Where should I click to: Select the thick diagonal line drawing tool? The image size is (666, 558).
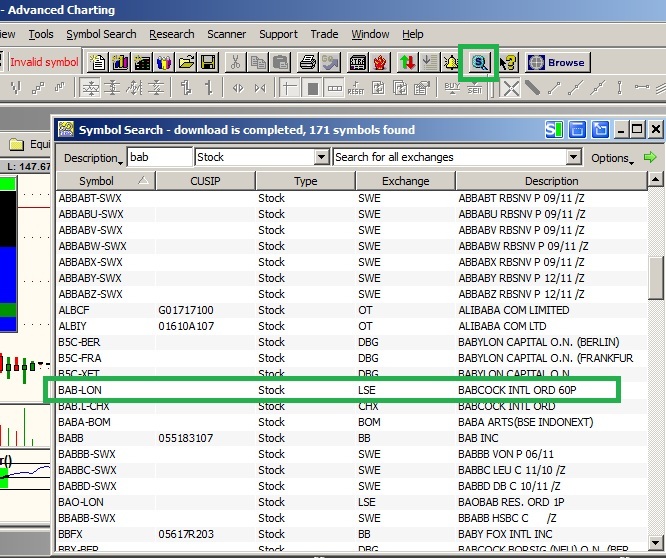(x=532, y=88)
